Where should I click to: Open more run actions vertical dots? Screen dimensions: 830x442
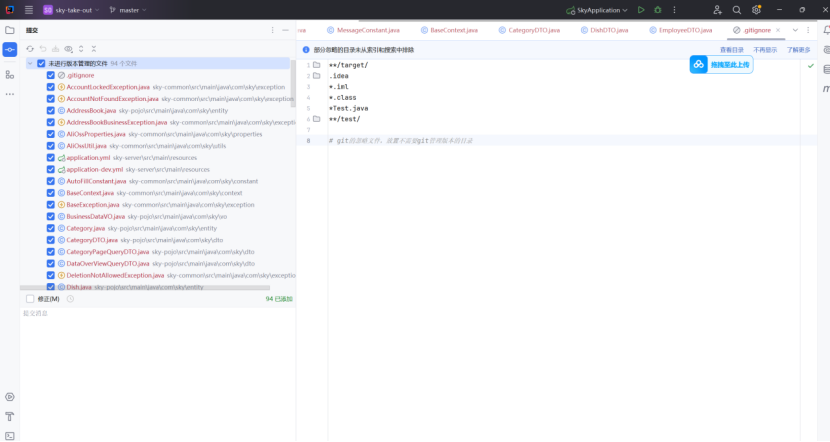(674, 10)
